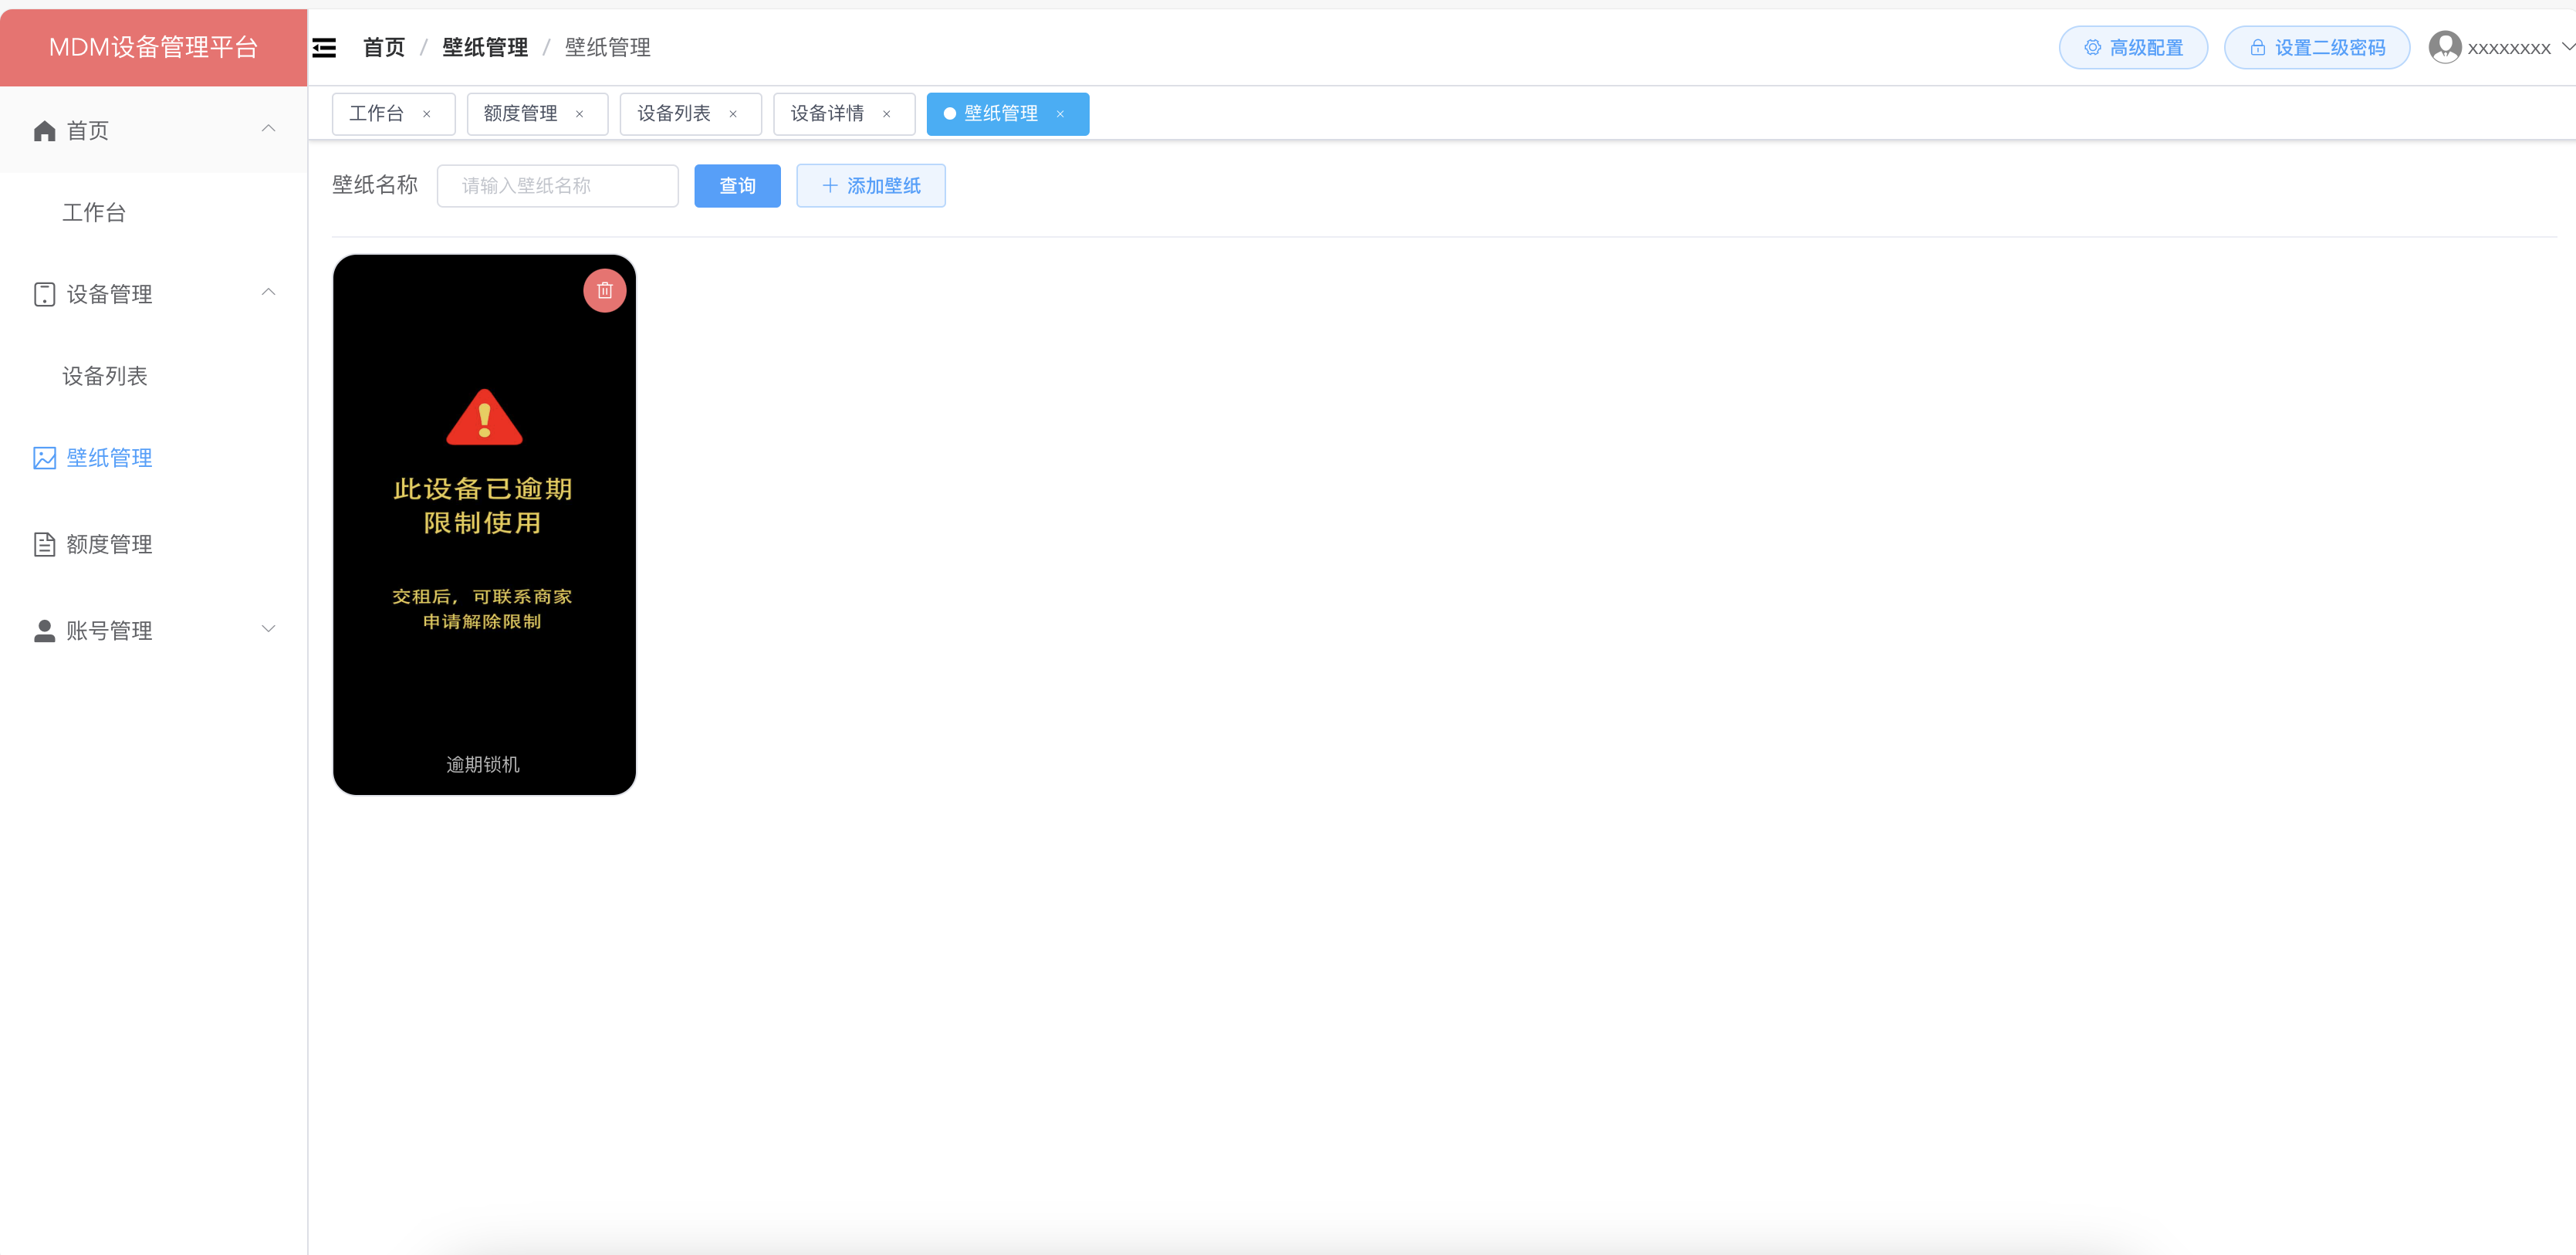
Task: Switch to the 额度管理 tab
Action: tap(520, 114)
